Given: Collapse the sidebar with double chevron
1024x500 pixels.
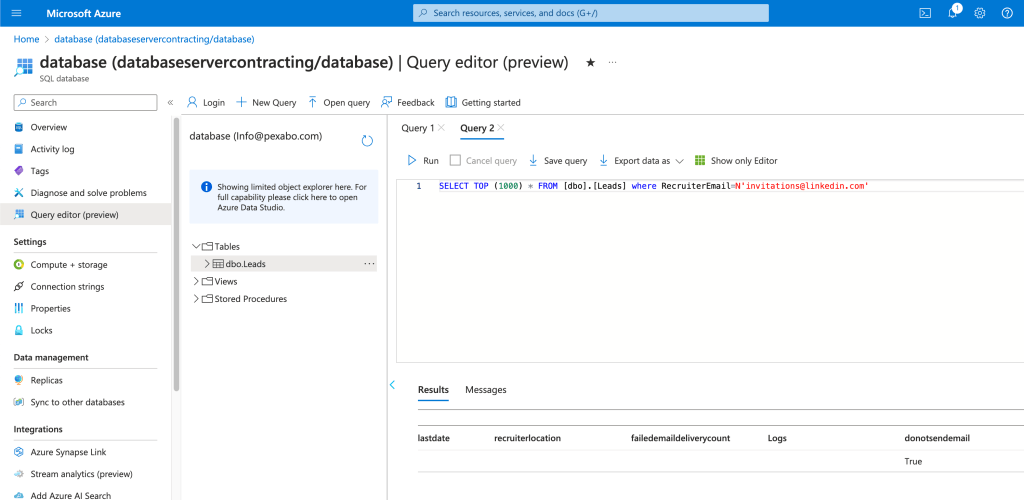Looking at the screenshot, I should click(170, 102).
